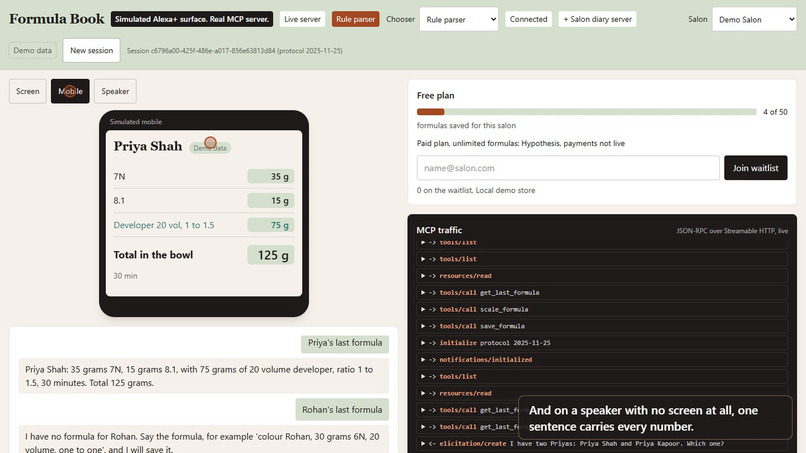The width and height of the screenshot is (806, 453).
Task: Click the Paid plan, unlimited formulas note
Action: pos(521,143)
